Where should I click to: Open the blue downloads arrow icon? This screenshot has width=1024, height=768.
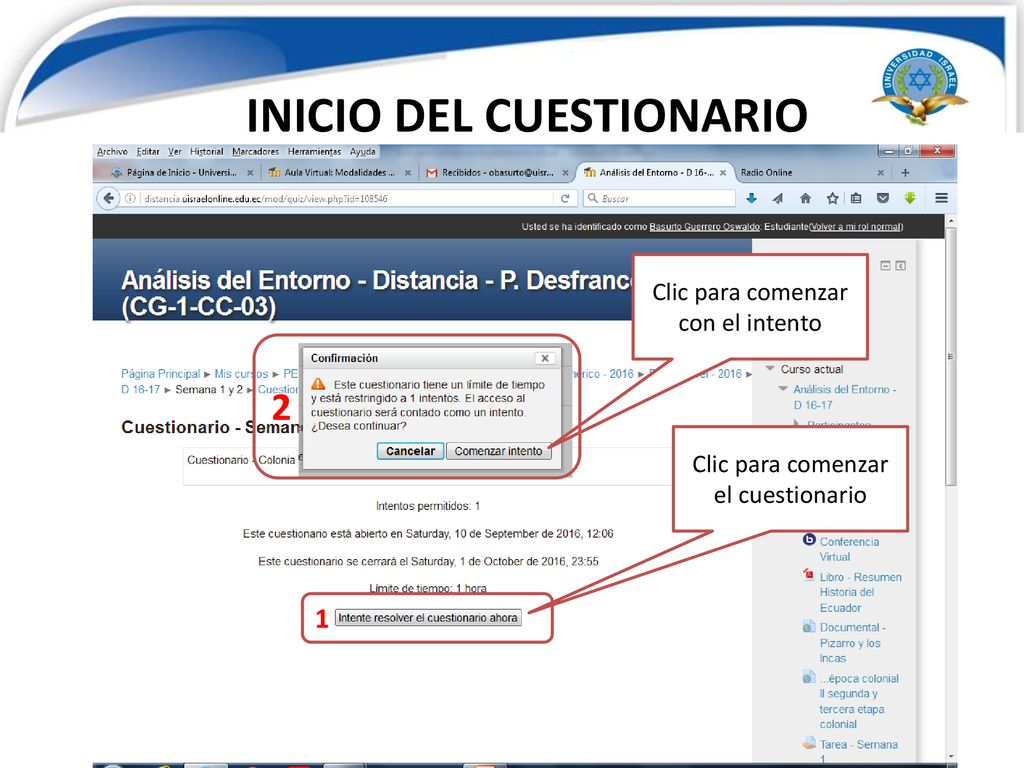point(751,198)
